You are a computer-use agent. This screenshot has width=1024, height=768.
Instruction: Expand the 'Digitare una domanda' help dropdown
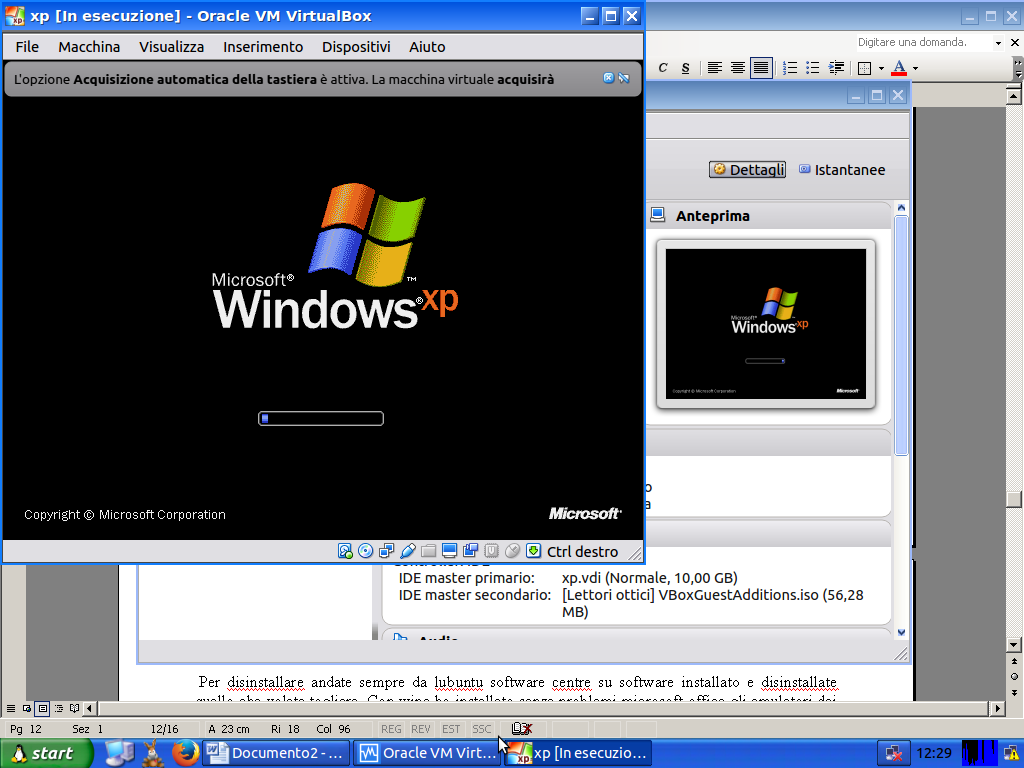coord(998,43)
